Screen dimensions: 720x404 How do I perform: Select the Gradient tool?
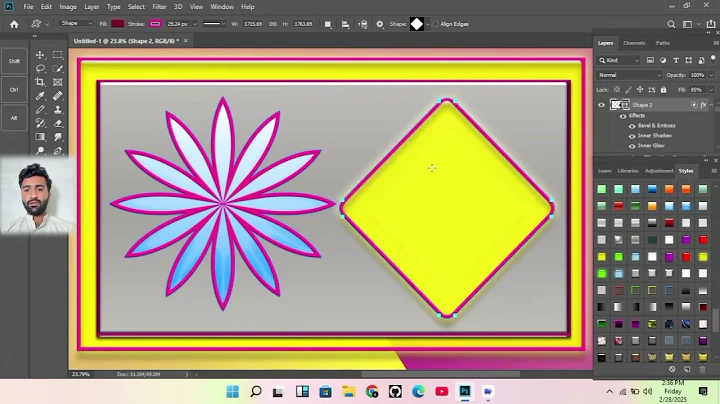click(x=40, y=137)
